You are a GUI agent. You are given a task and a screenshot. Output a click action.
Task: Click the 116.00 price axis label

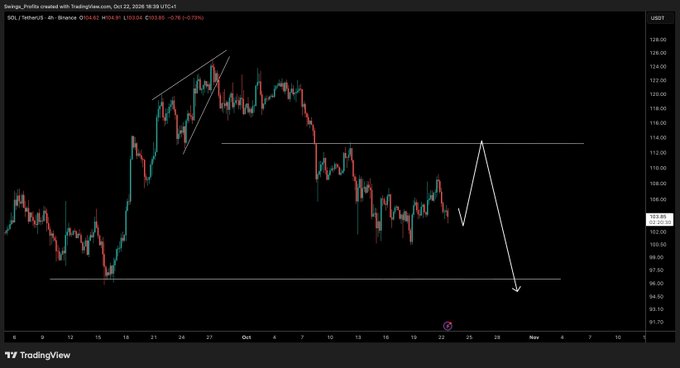[x=657, y=123]
